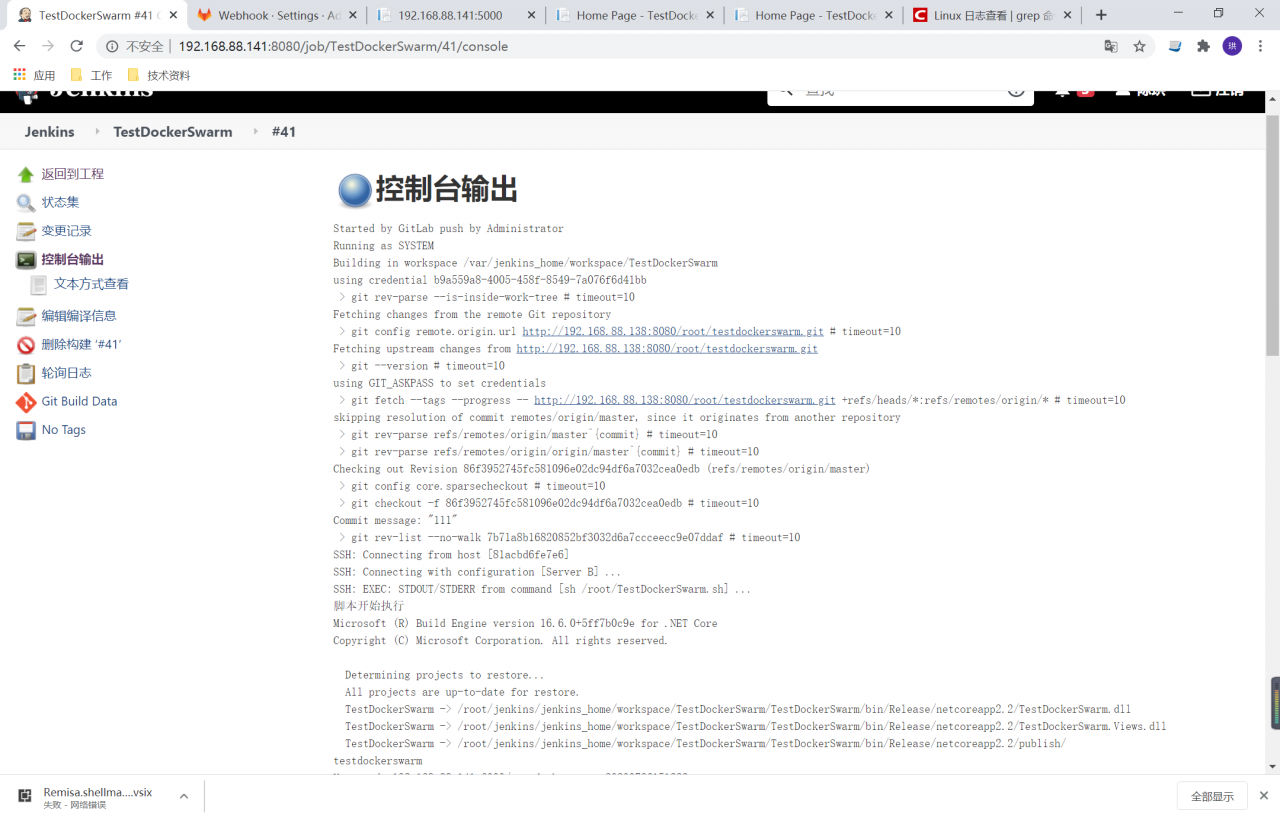Click 'Copyright (C) Microsoft Corporation' line
Viewport: 1280px width, 817px height.
(500, 641)
